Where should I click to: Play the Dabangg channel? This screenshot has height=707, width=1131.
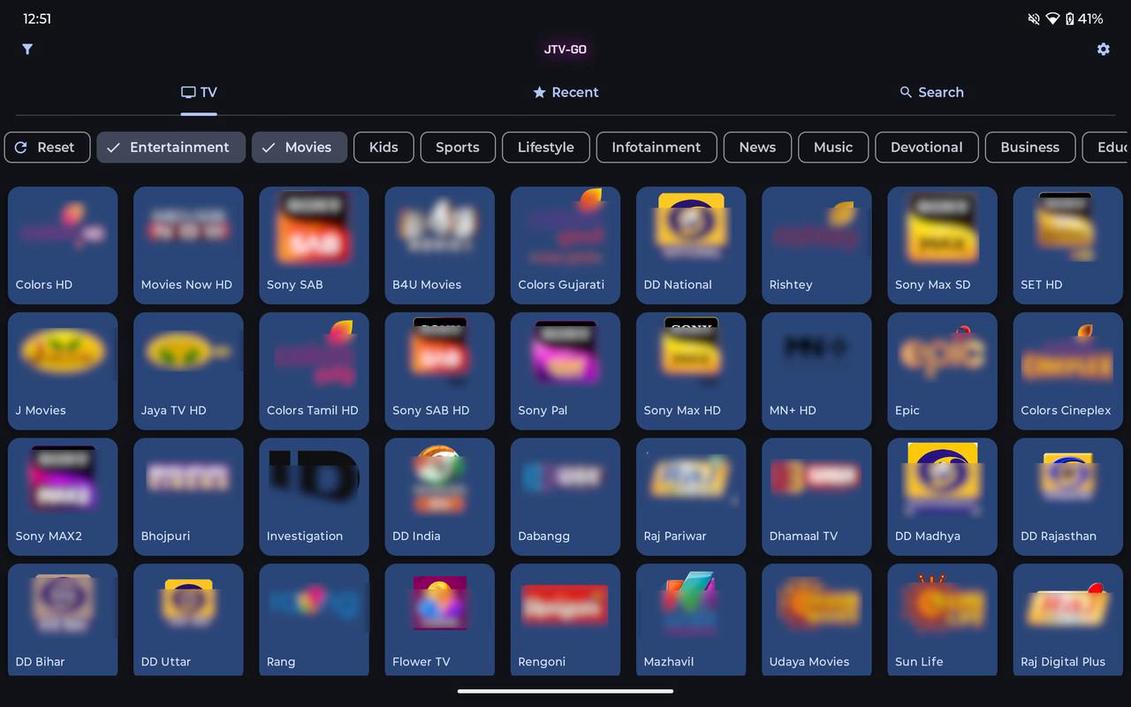tap(566, 496)
